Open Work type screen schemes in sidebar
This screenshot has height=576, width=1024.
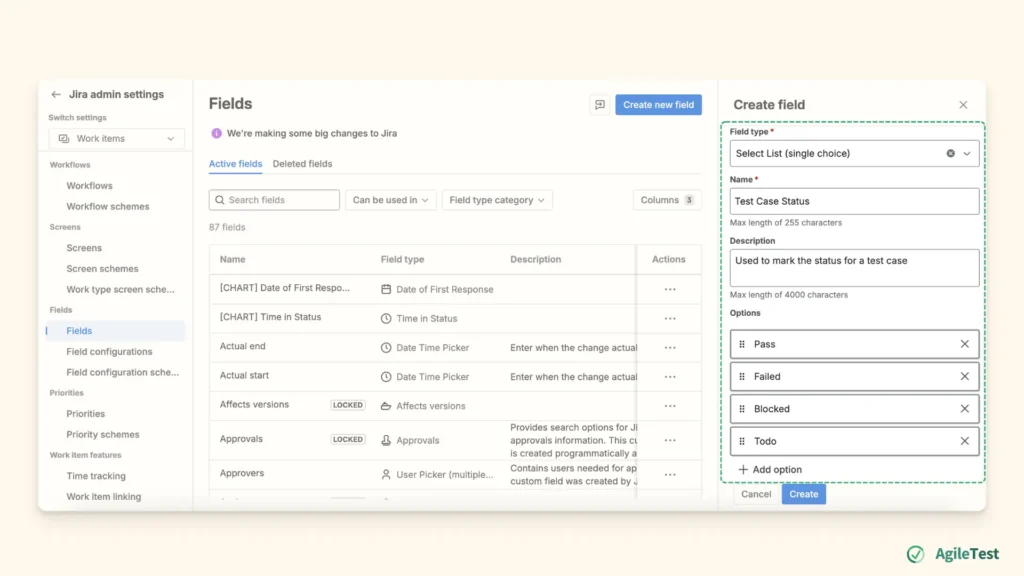[120, 289]
